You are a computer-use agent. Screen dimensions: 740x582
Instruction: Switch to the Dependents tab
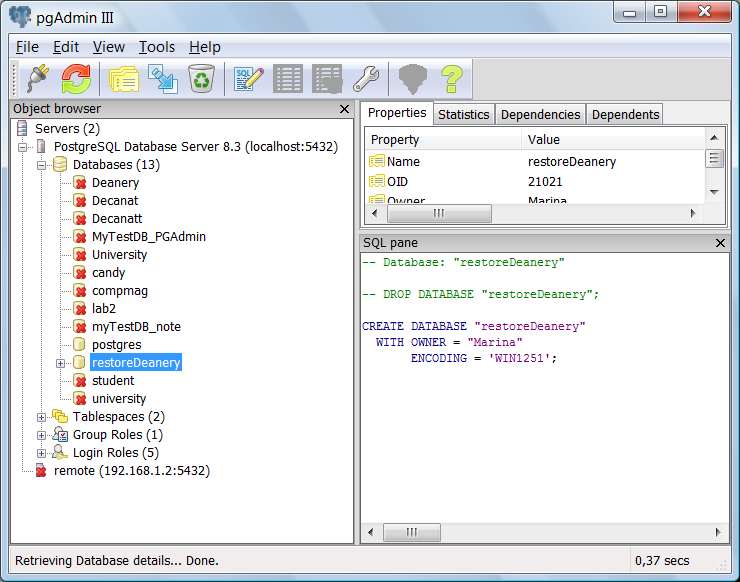click(x=625, y=115)
